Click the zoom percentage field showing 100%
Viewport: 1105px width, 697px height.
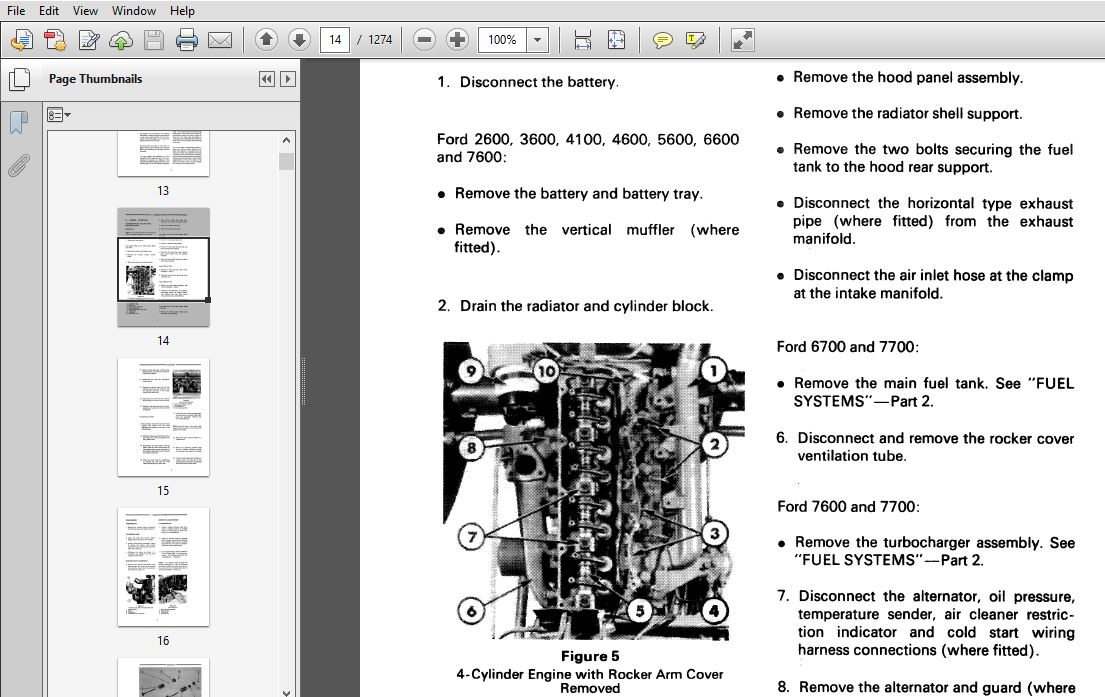click(x=502, y=39)
